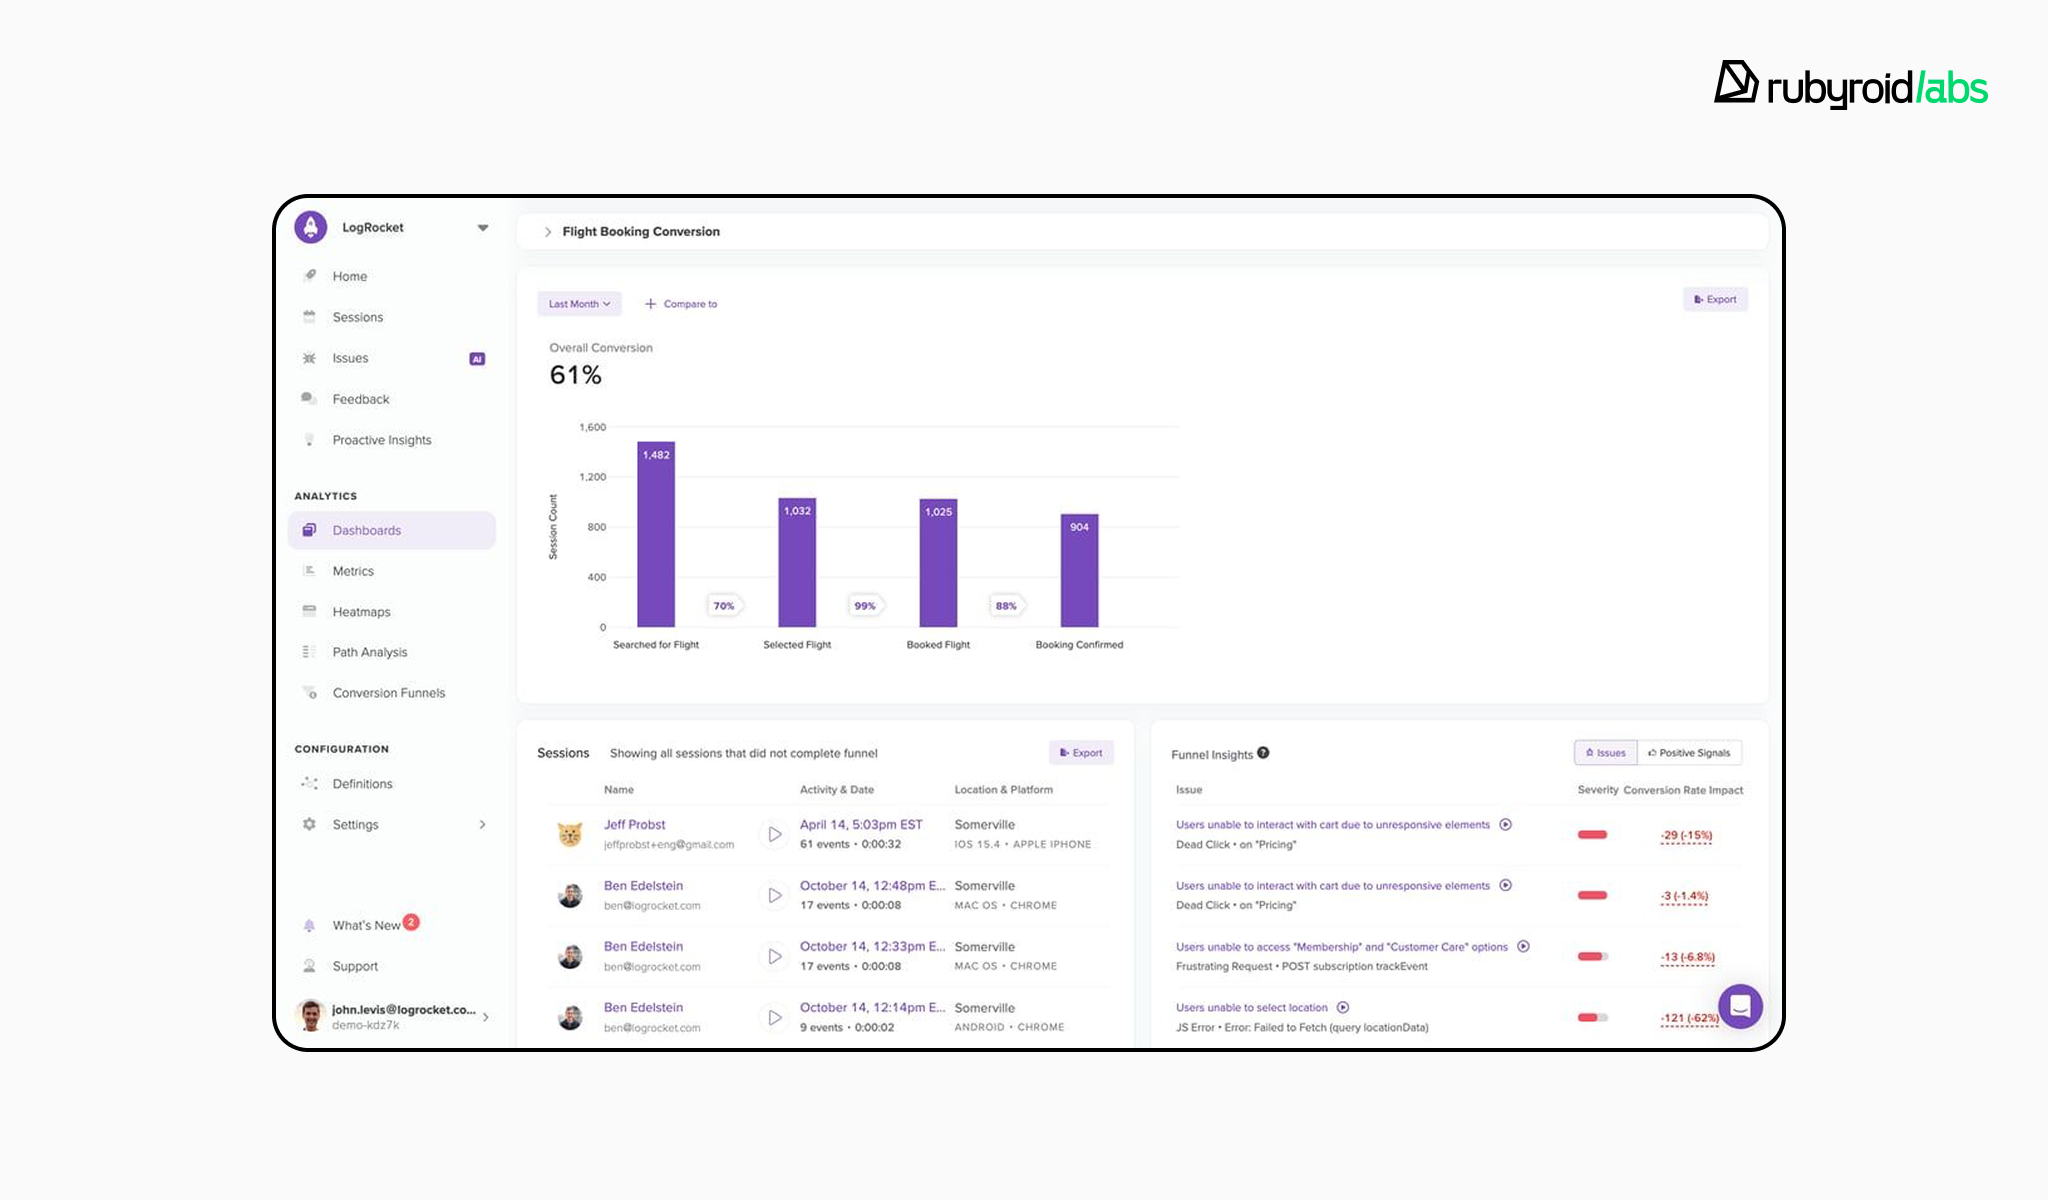The width and height of the screenshot is (2048, 1200).
Task: Switch to Positive Signals toggle
Action: 1689,753
